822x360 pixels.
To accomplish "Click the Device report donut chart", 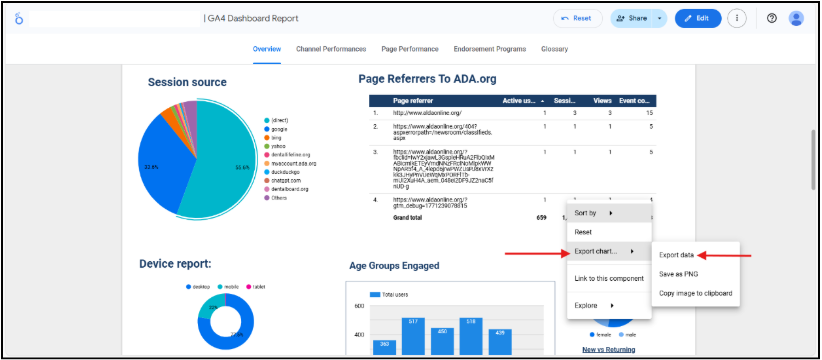I will (x=226, y=321).
